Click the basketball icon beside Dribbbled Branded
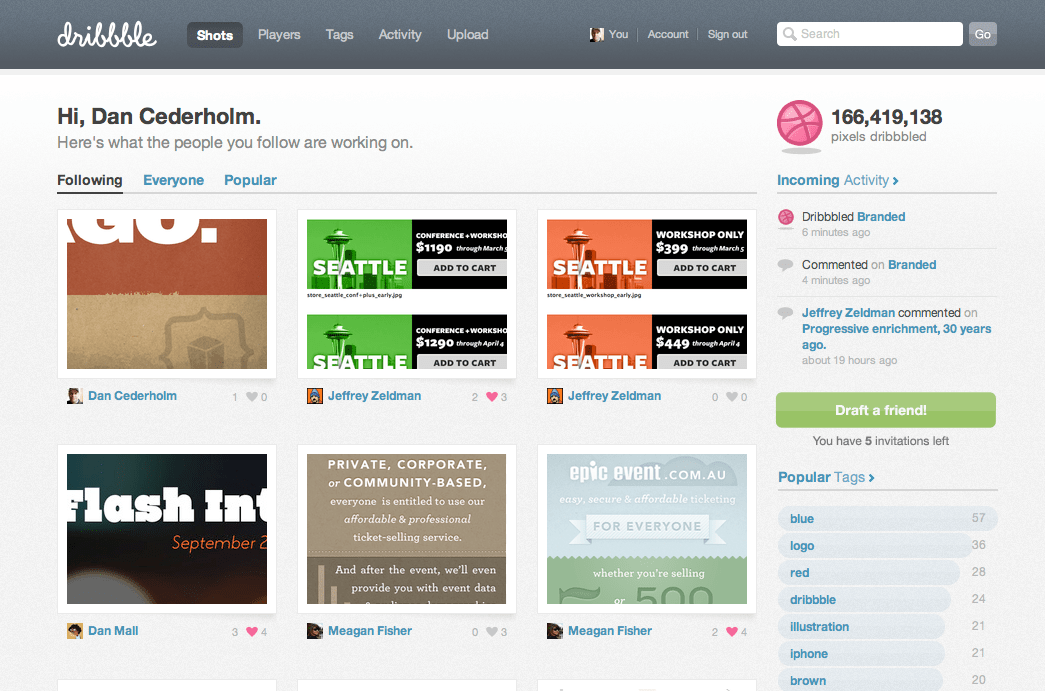This screenshot has height=691, width=1045. point(786,217)
